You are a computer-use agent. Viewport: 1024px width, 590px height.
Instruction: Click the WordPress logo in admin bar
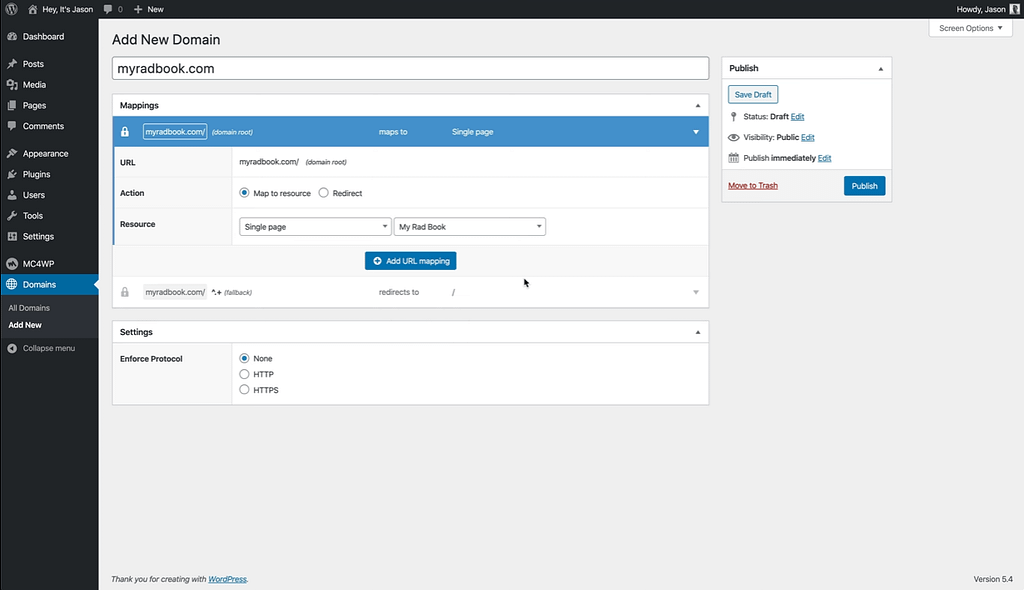[x=10, y=9]
